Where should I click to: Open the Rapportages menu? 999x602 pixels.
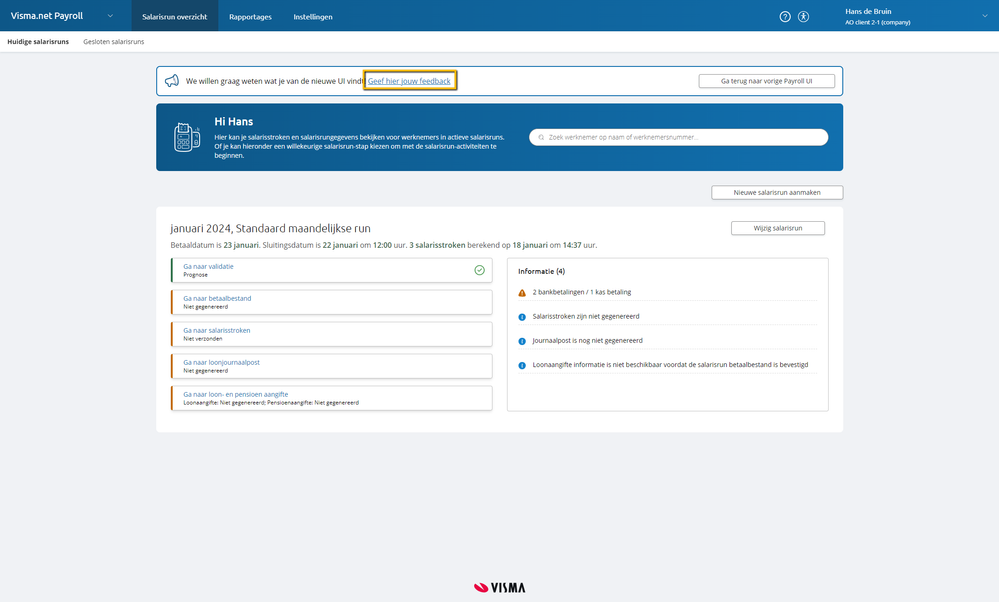[x=250, y=17]
